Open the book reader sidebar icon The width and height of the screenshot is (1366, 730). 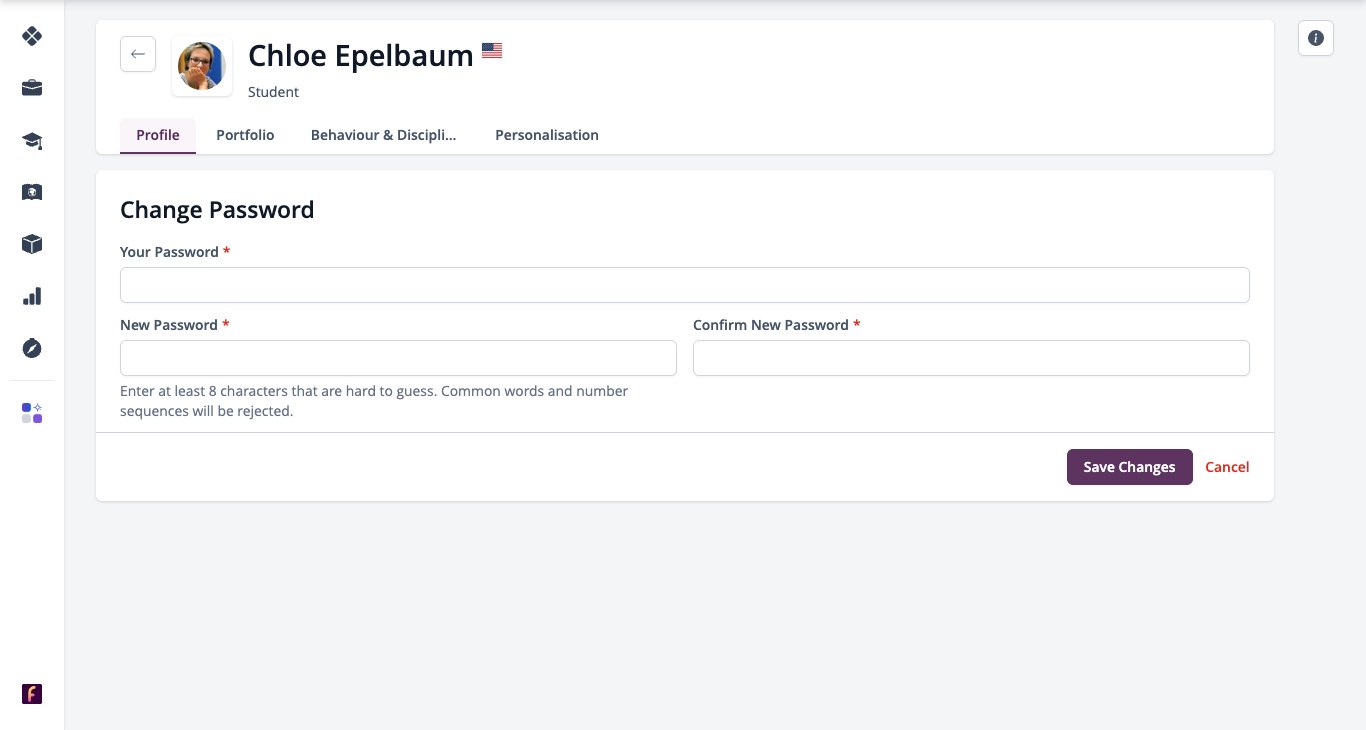coord(32,192)
